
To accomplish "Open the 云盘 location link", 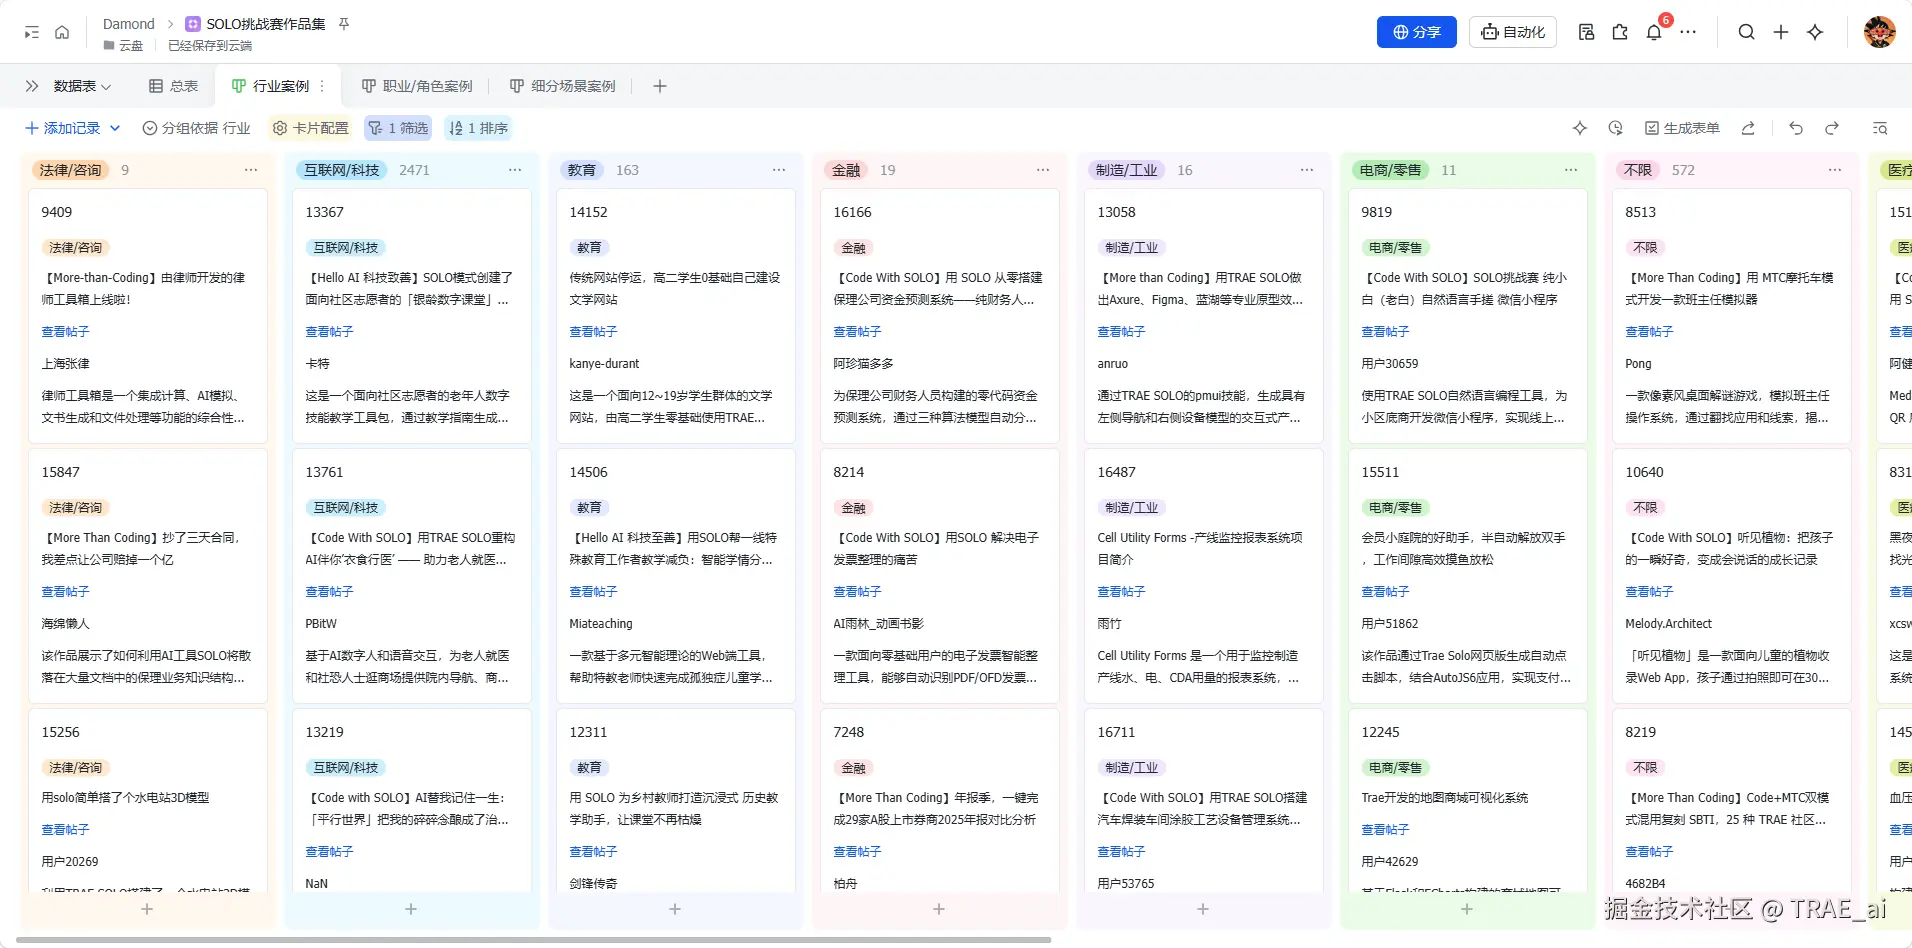I will pyautogui.click(x=123, y=46).
